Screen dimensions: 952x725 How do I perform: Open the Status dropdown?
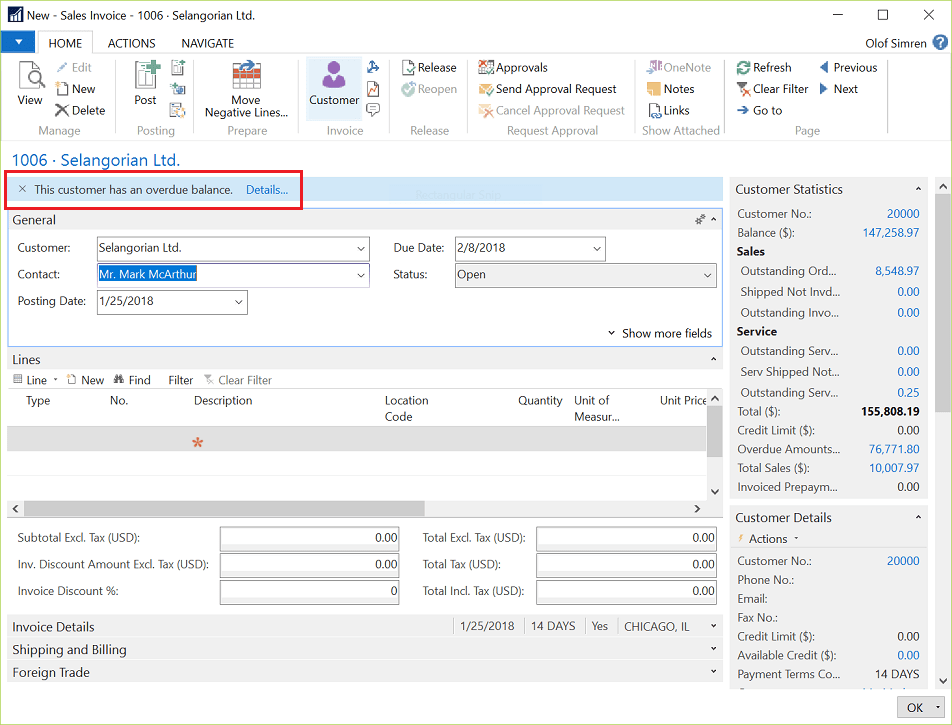point(707,275)
